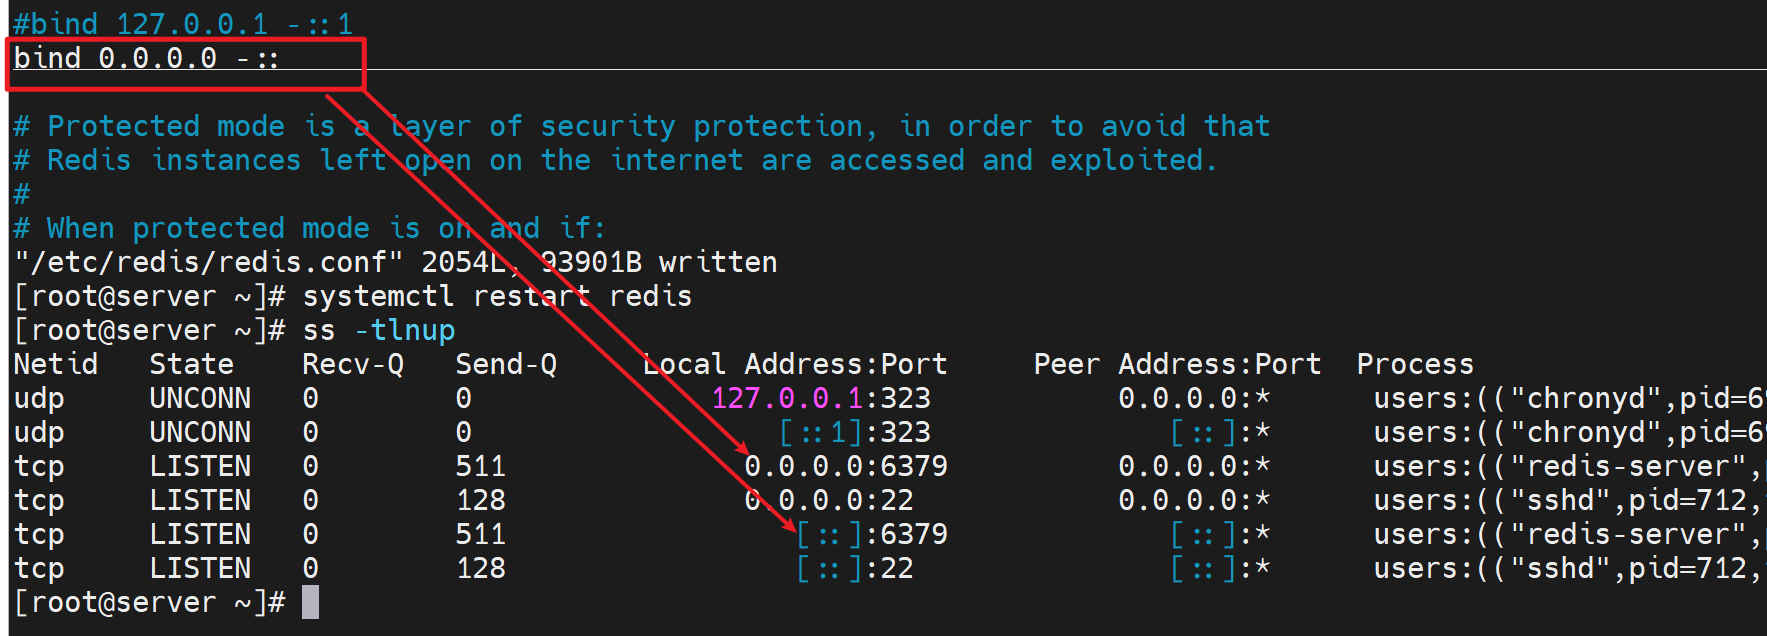Click the magenta 127.0.0.1:323 address
Image resolution: width=1767 pixels, height=636 pixels.
[x=820, y=399]
